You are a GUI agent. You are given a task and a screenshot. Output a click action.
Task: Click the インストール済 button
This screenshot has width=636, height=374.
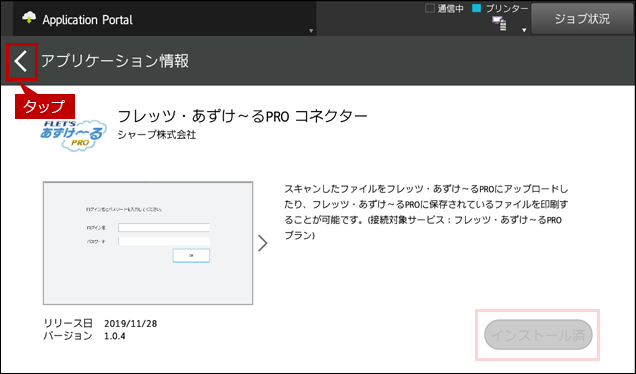(538, 335)
